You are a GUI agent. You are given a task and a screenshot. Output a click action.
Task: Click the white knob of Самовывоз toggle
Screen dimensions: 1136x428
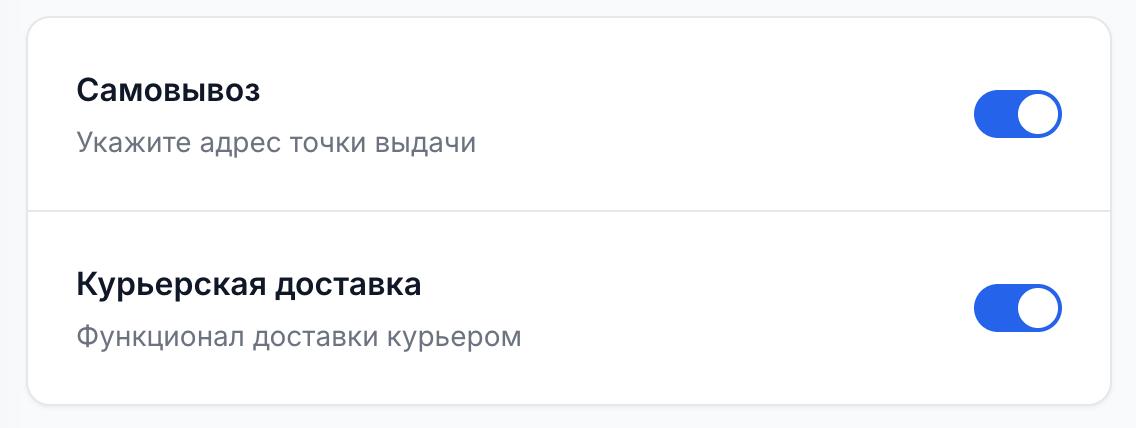pyautogui.click(x=1039, y=115)
